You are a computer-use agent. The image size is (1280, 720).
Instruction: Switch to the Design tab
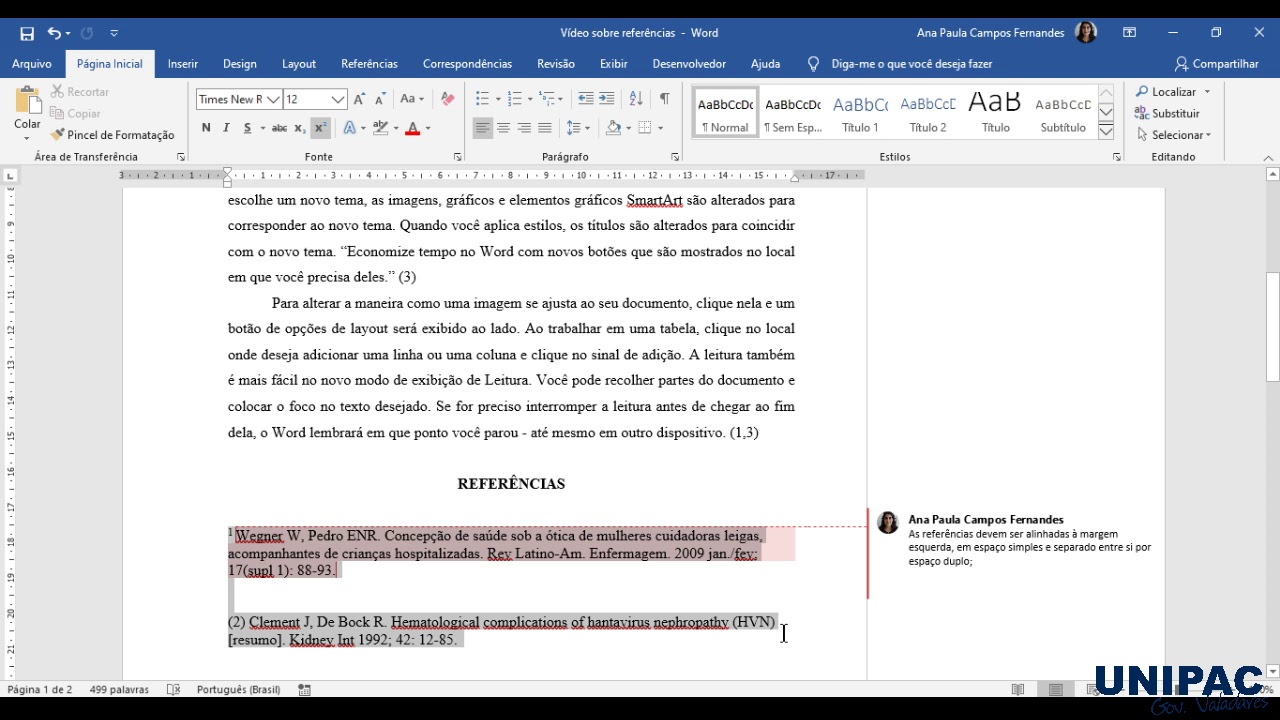pos(240,64)
